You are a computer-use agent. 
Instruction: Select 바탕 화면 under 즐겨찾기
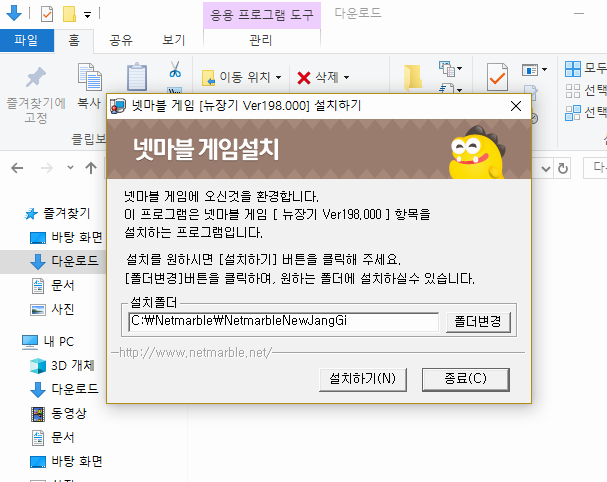pyautogui.click(x=77, y=237)
